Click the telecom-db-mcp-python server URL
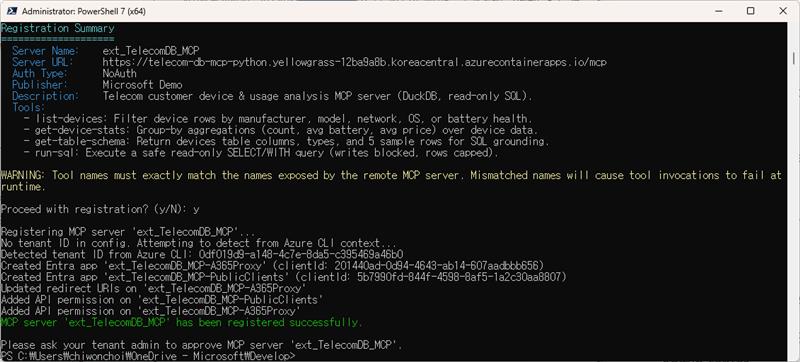 pos(355,62)
